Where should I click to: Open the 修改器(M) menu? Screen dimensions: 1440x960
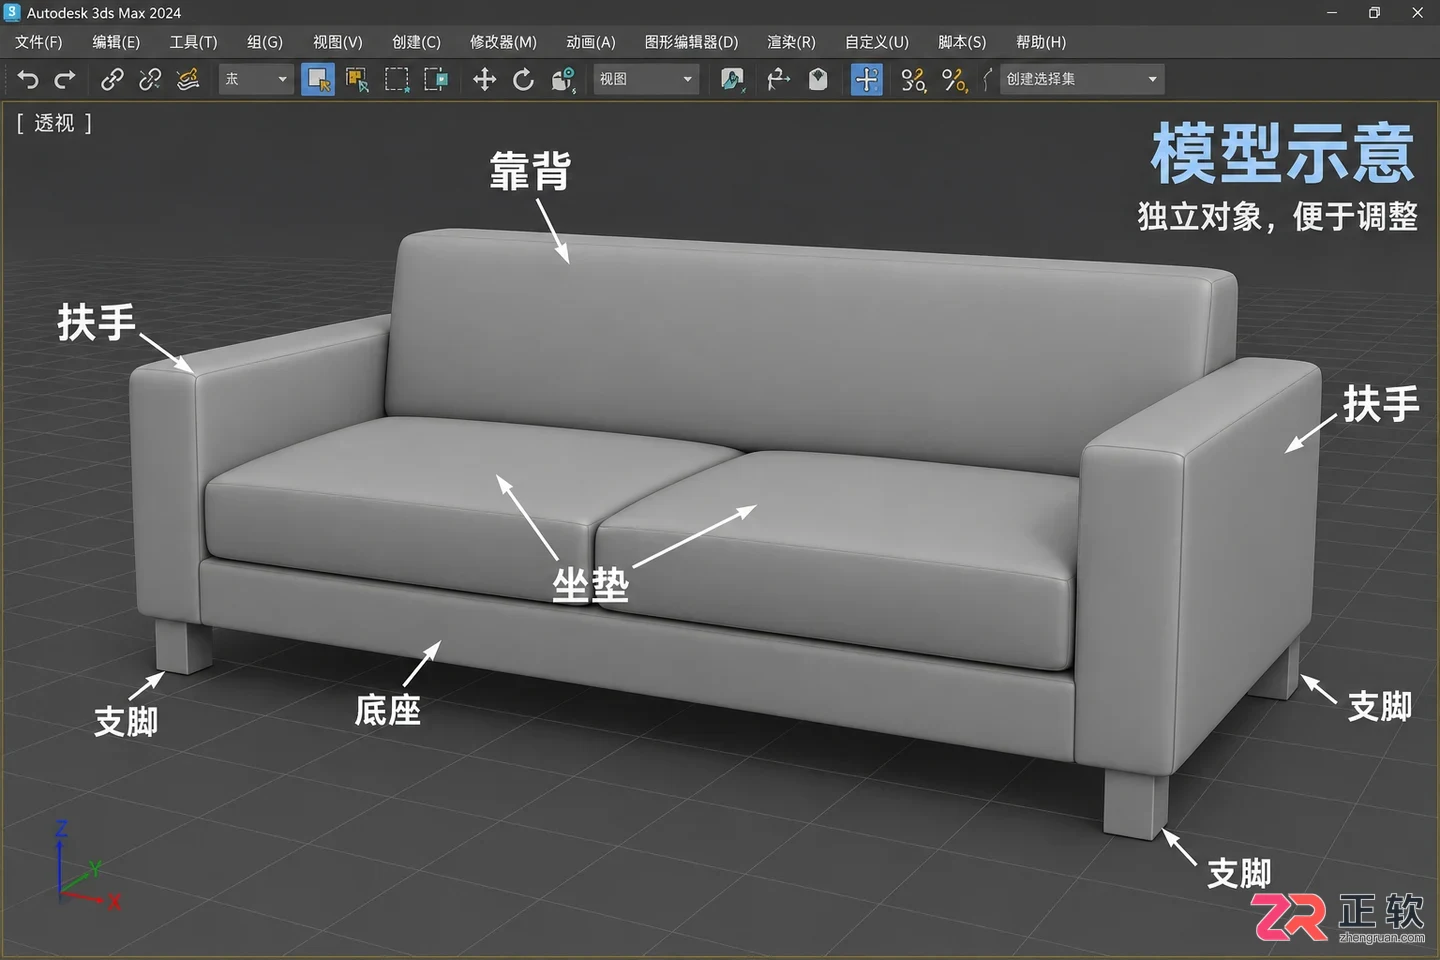click(503, 42)
